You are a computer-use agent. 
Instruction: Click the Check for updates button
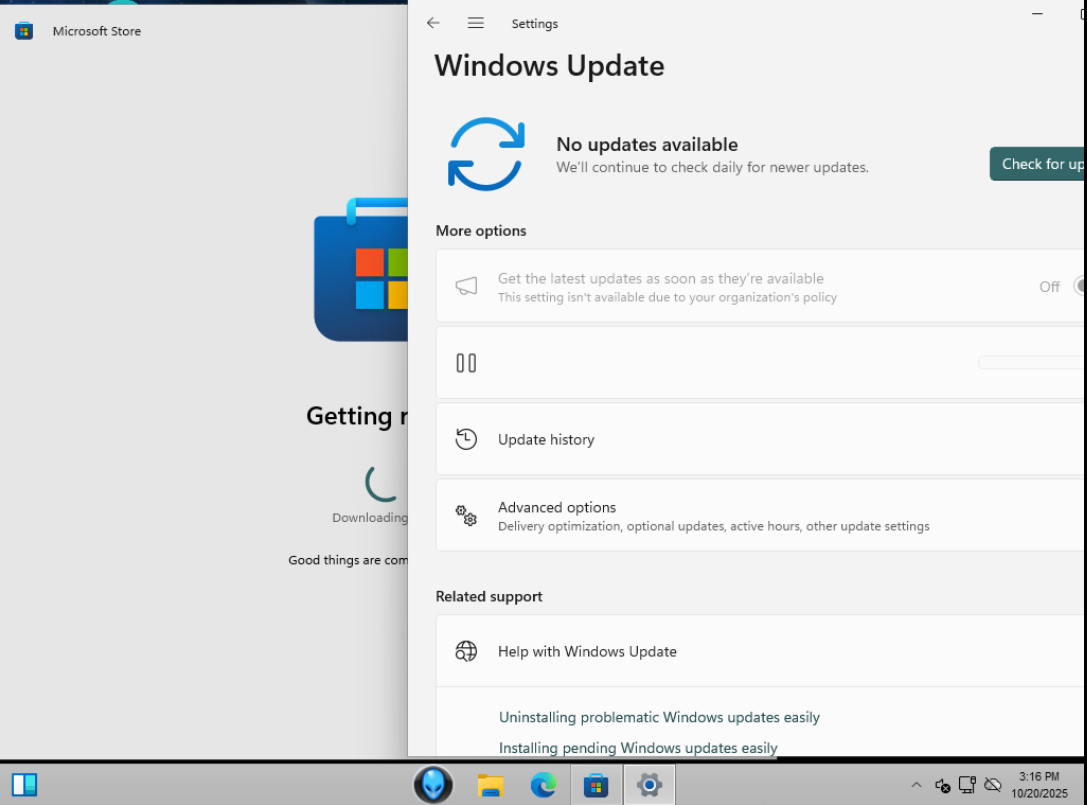coord(1037,164)
